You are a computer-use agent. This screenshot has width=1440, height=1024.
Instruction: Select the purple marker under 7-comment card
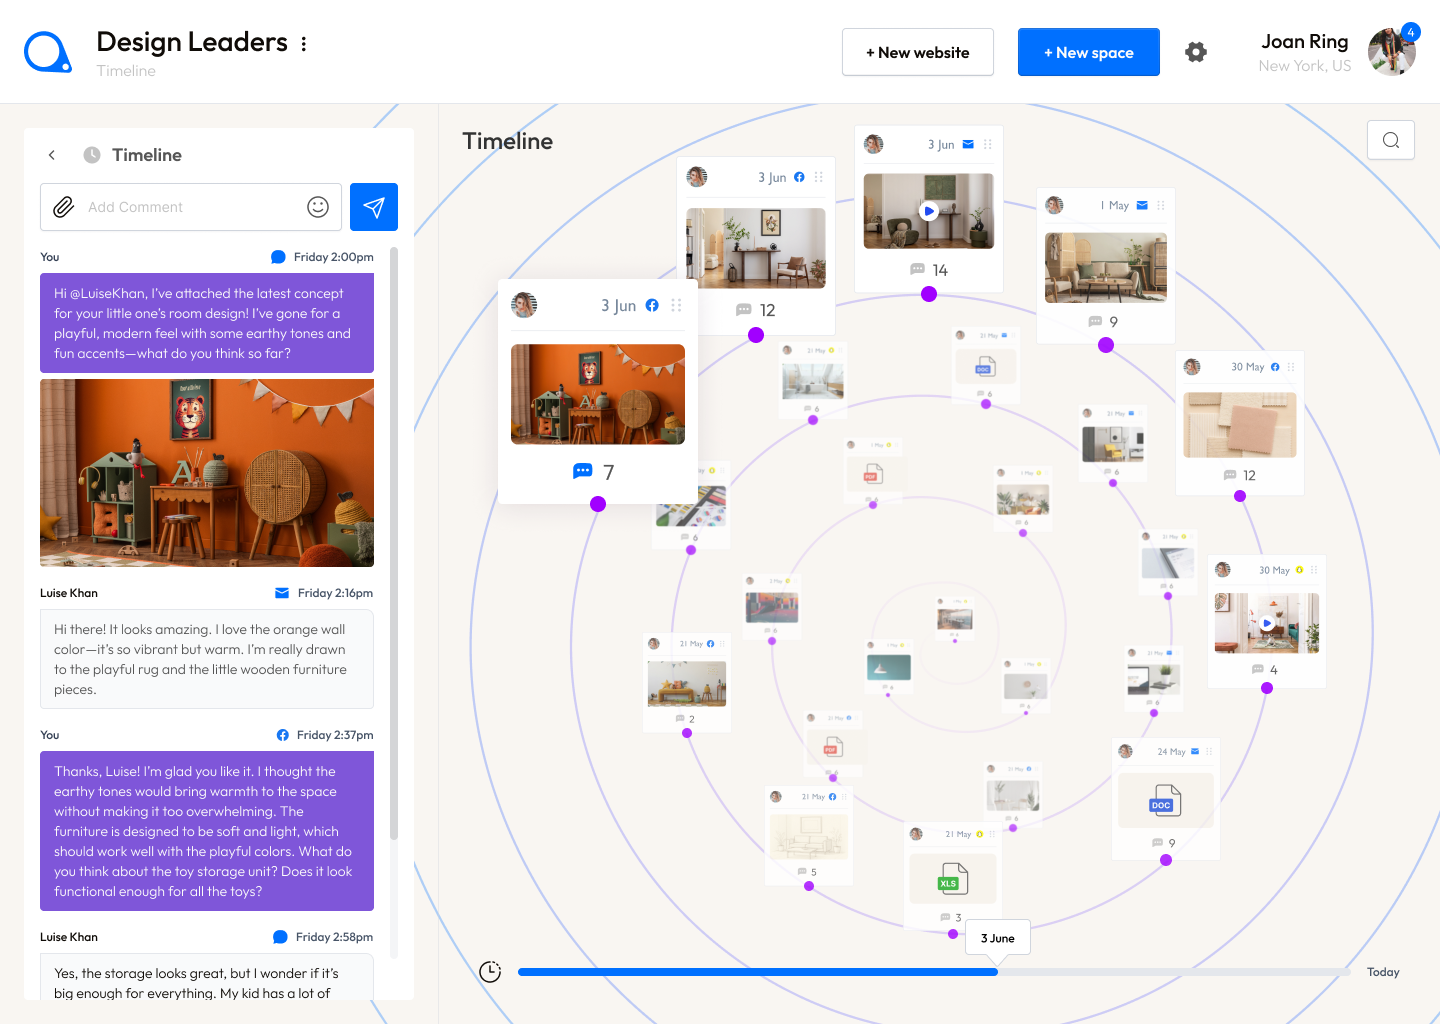point(598,504)
